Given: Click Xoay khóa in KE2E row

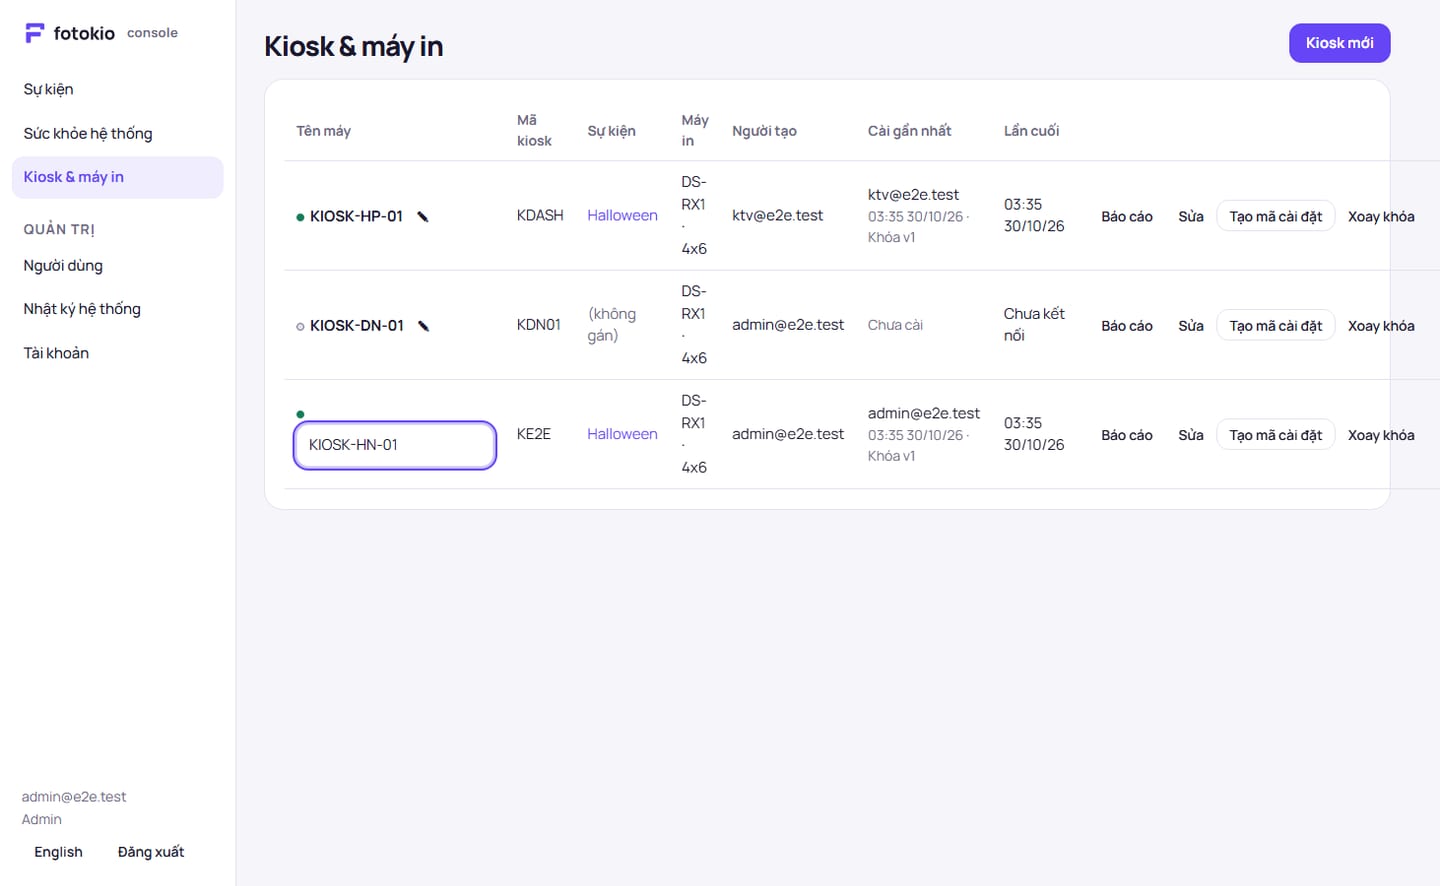Looking at the screenshot, I should [1381, 435].
